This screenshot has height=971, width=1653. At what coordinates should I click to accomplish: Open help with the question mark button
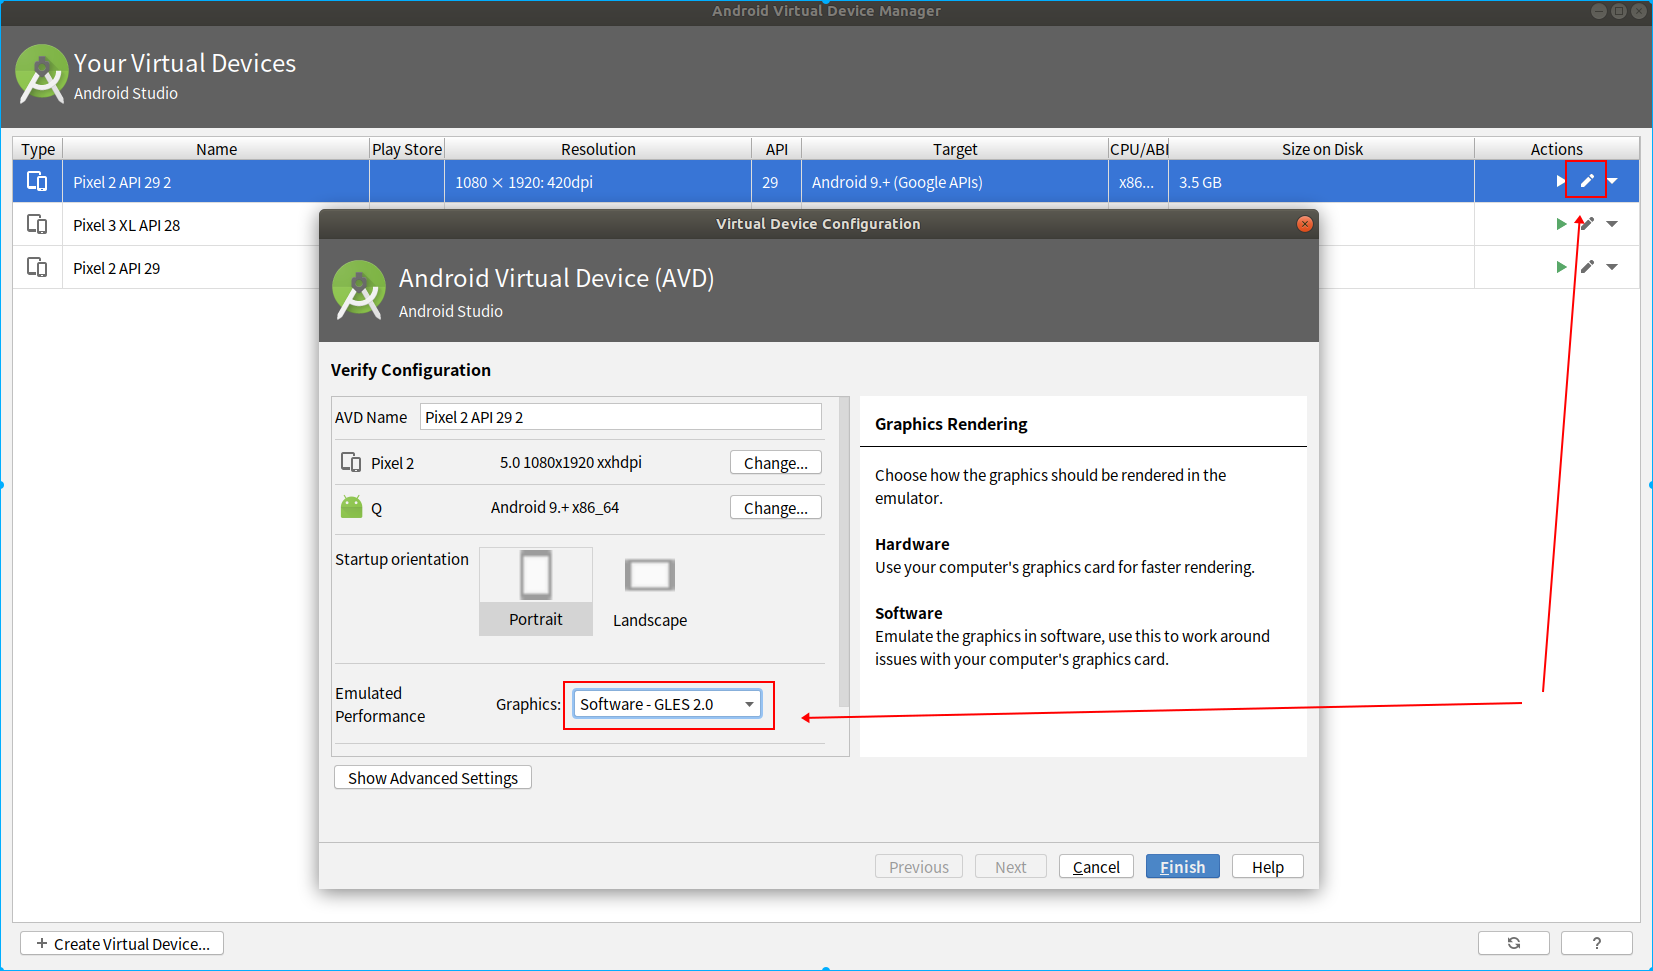(x=1597, y=943)
